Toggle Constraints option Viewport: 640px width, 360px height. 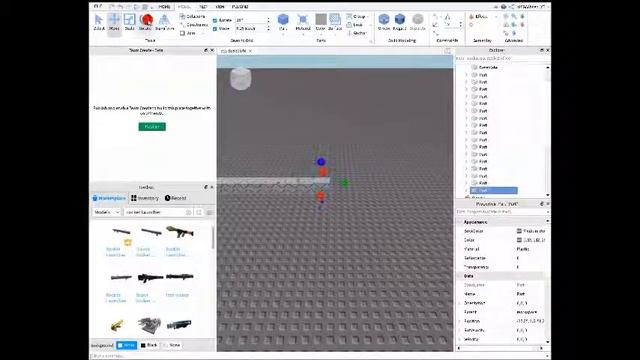click(194, 25)
